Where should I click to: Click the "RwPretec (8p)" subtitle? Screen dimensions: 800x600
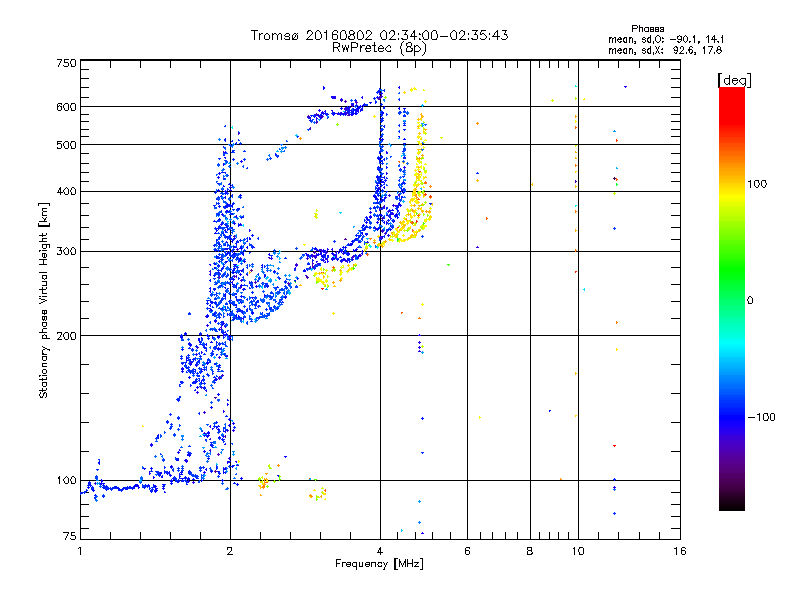[x=379, y=48]
